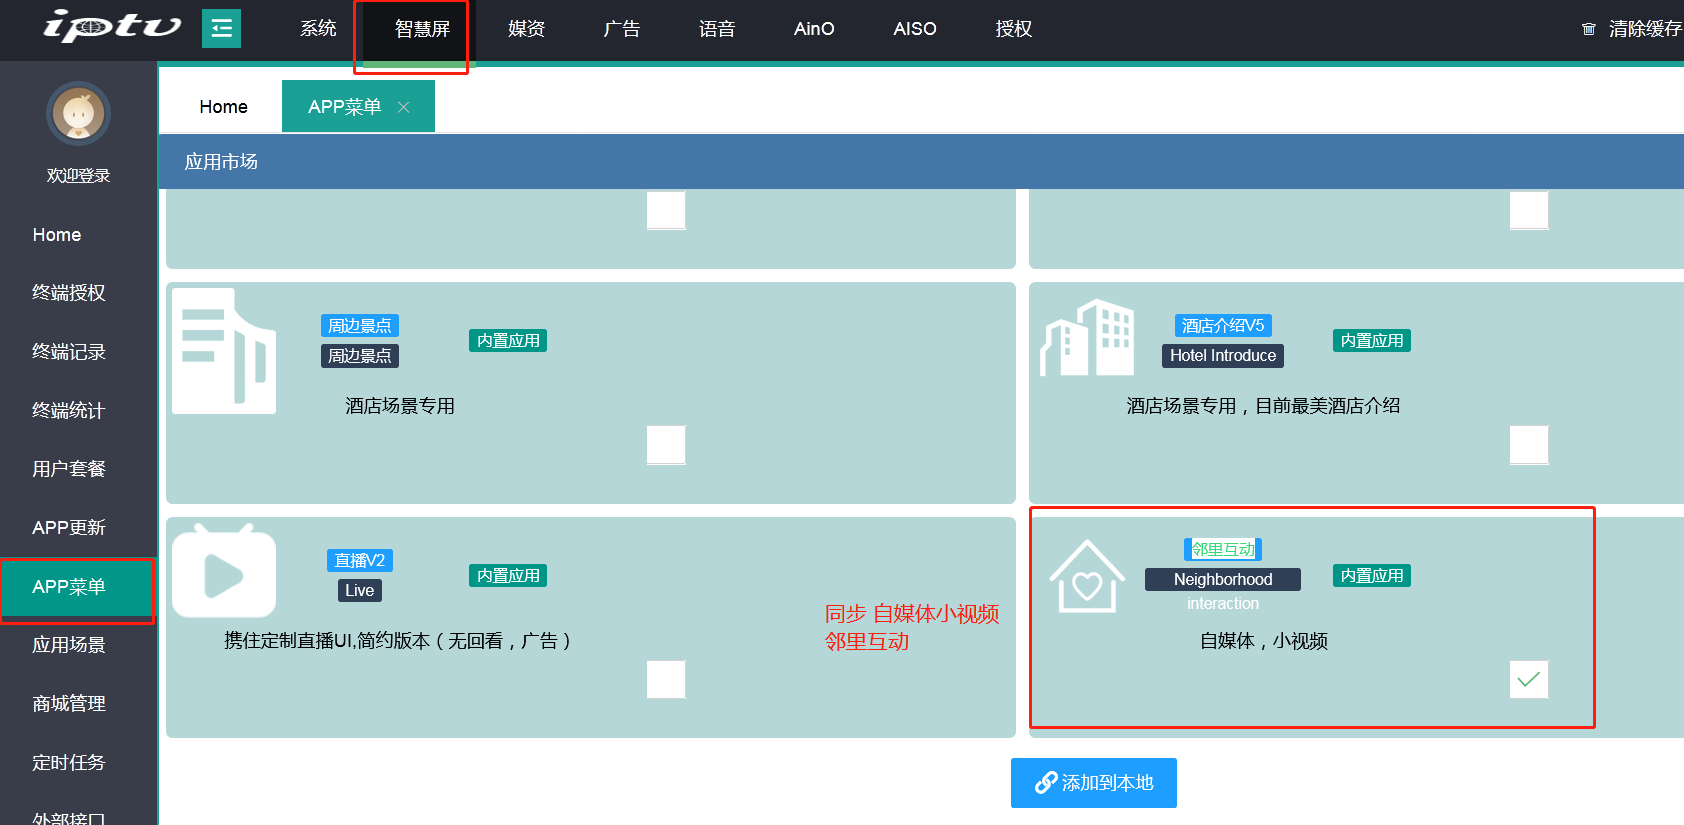Click the 周边景点 document app icon
Screen dimensions: 1684x825
pyautogui.click(x=224, y=351)
